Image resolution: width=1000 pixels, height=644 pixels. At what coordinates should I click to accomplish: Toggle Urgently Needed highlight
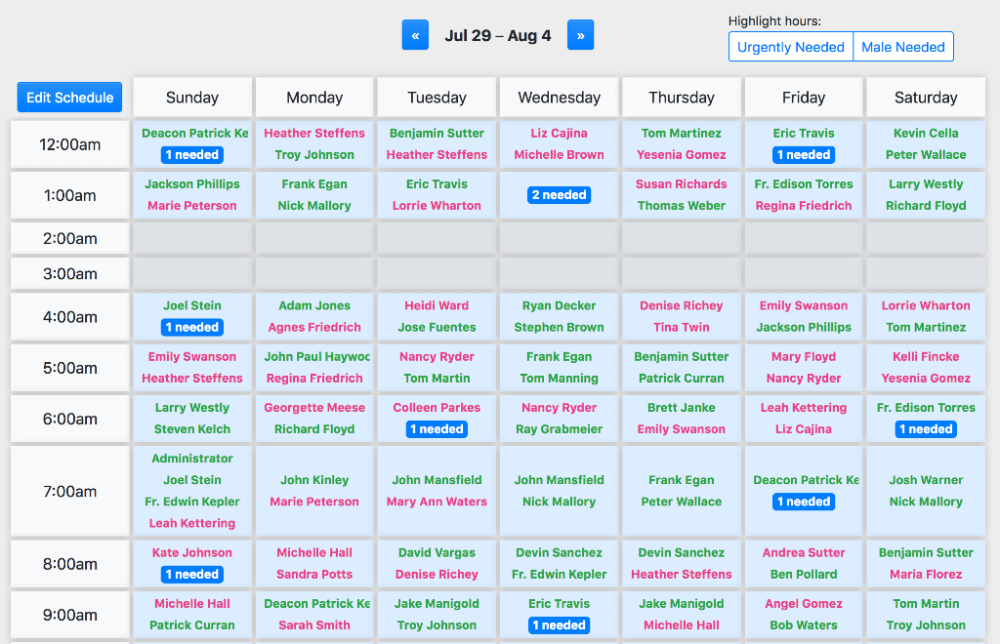coord(790,47)
